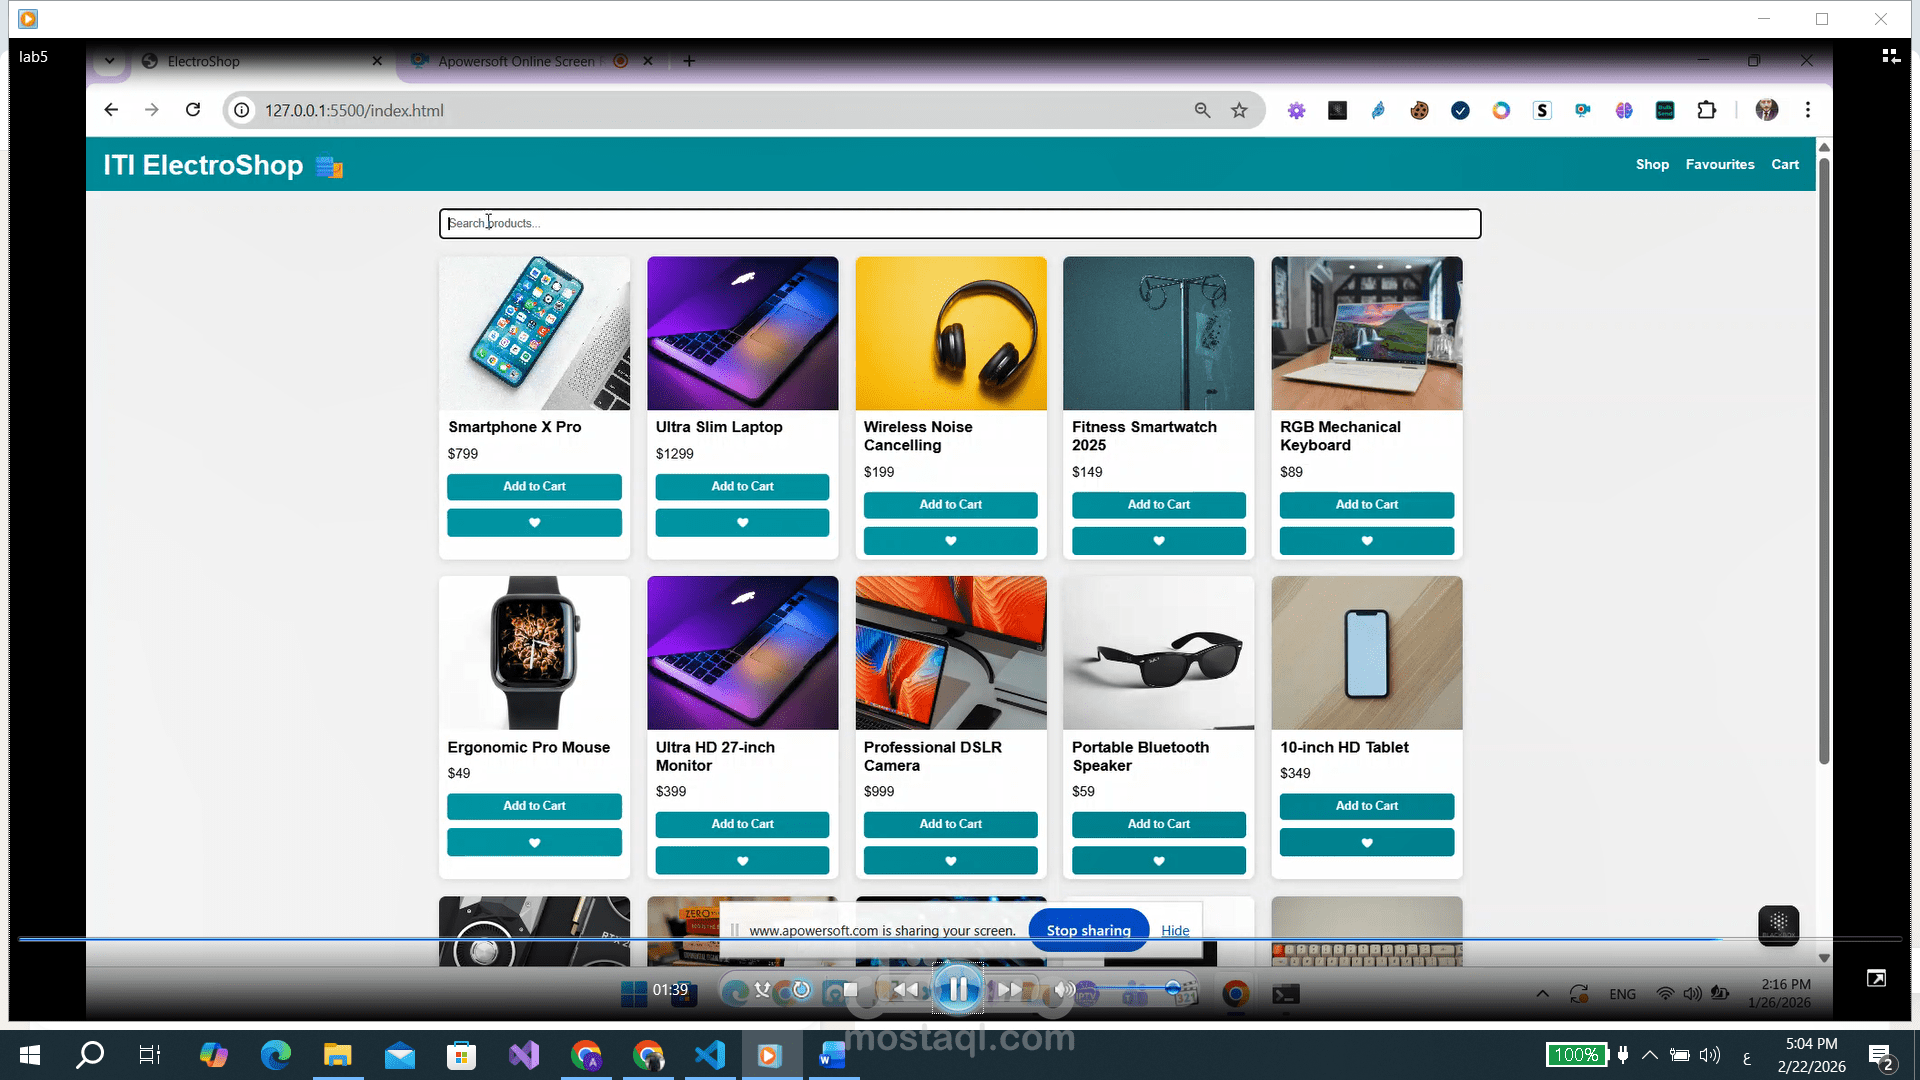Show hidden system tray icons

pyautogui.click(x=1649, y=1054)
